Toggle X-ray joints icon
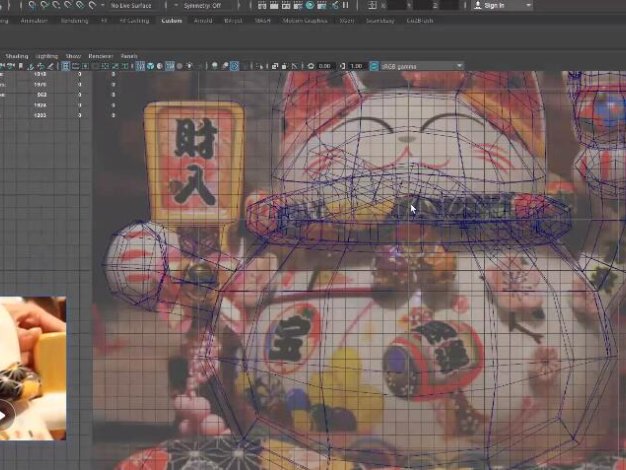Image resolution: width=626 pixels, height=470 pixels. click(x=294, y=66)
